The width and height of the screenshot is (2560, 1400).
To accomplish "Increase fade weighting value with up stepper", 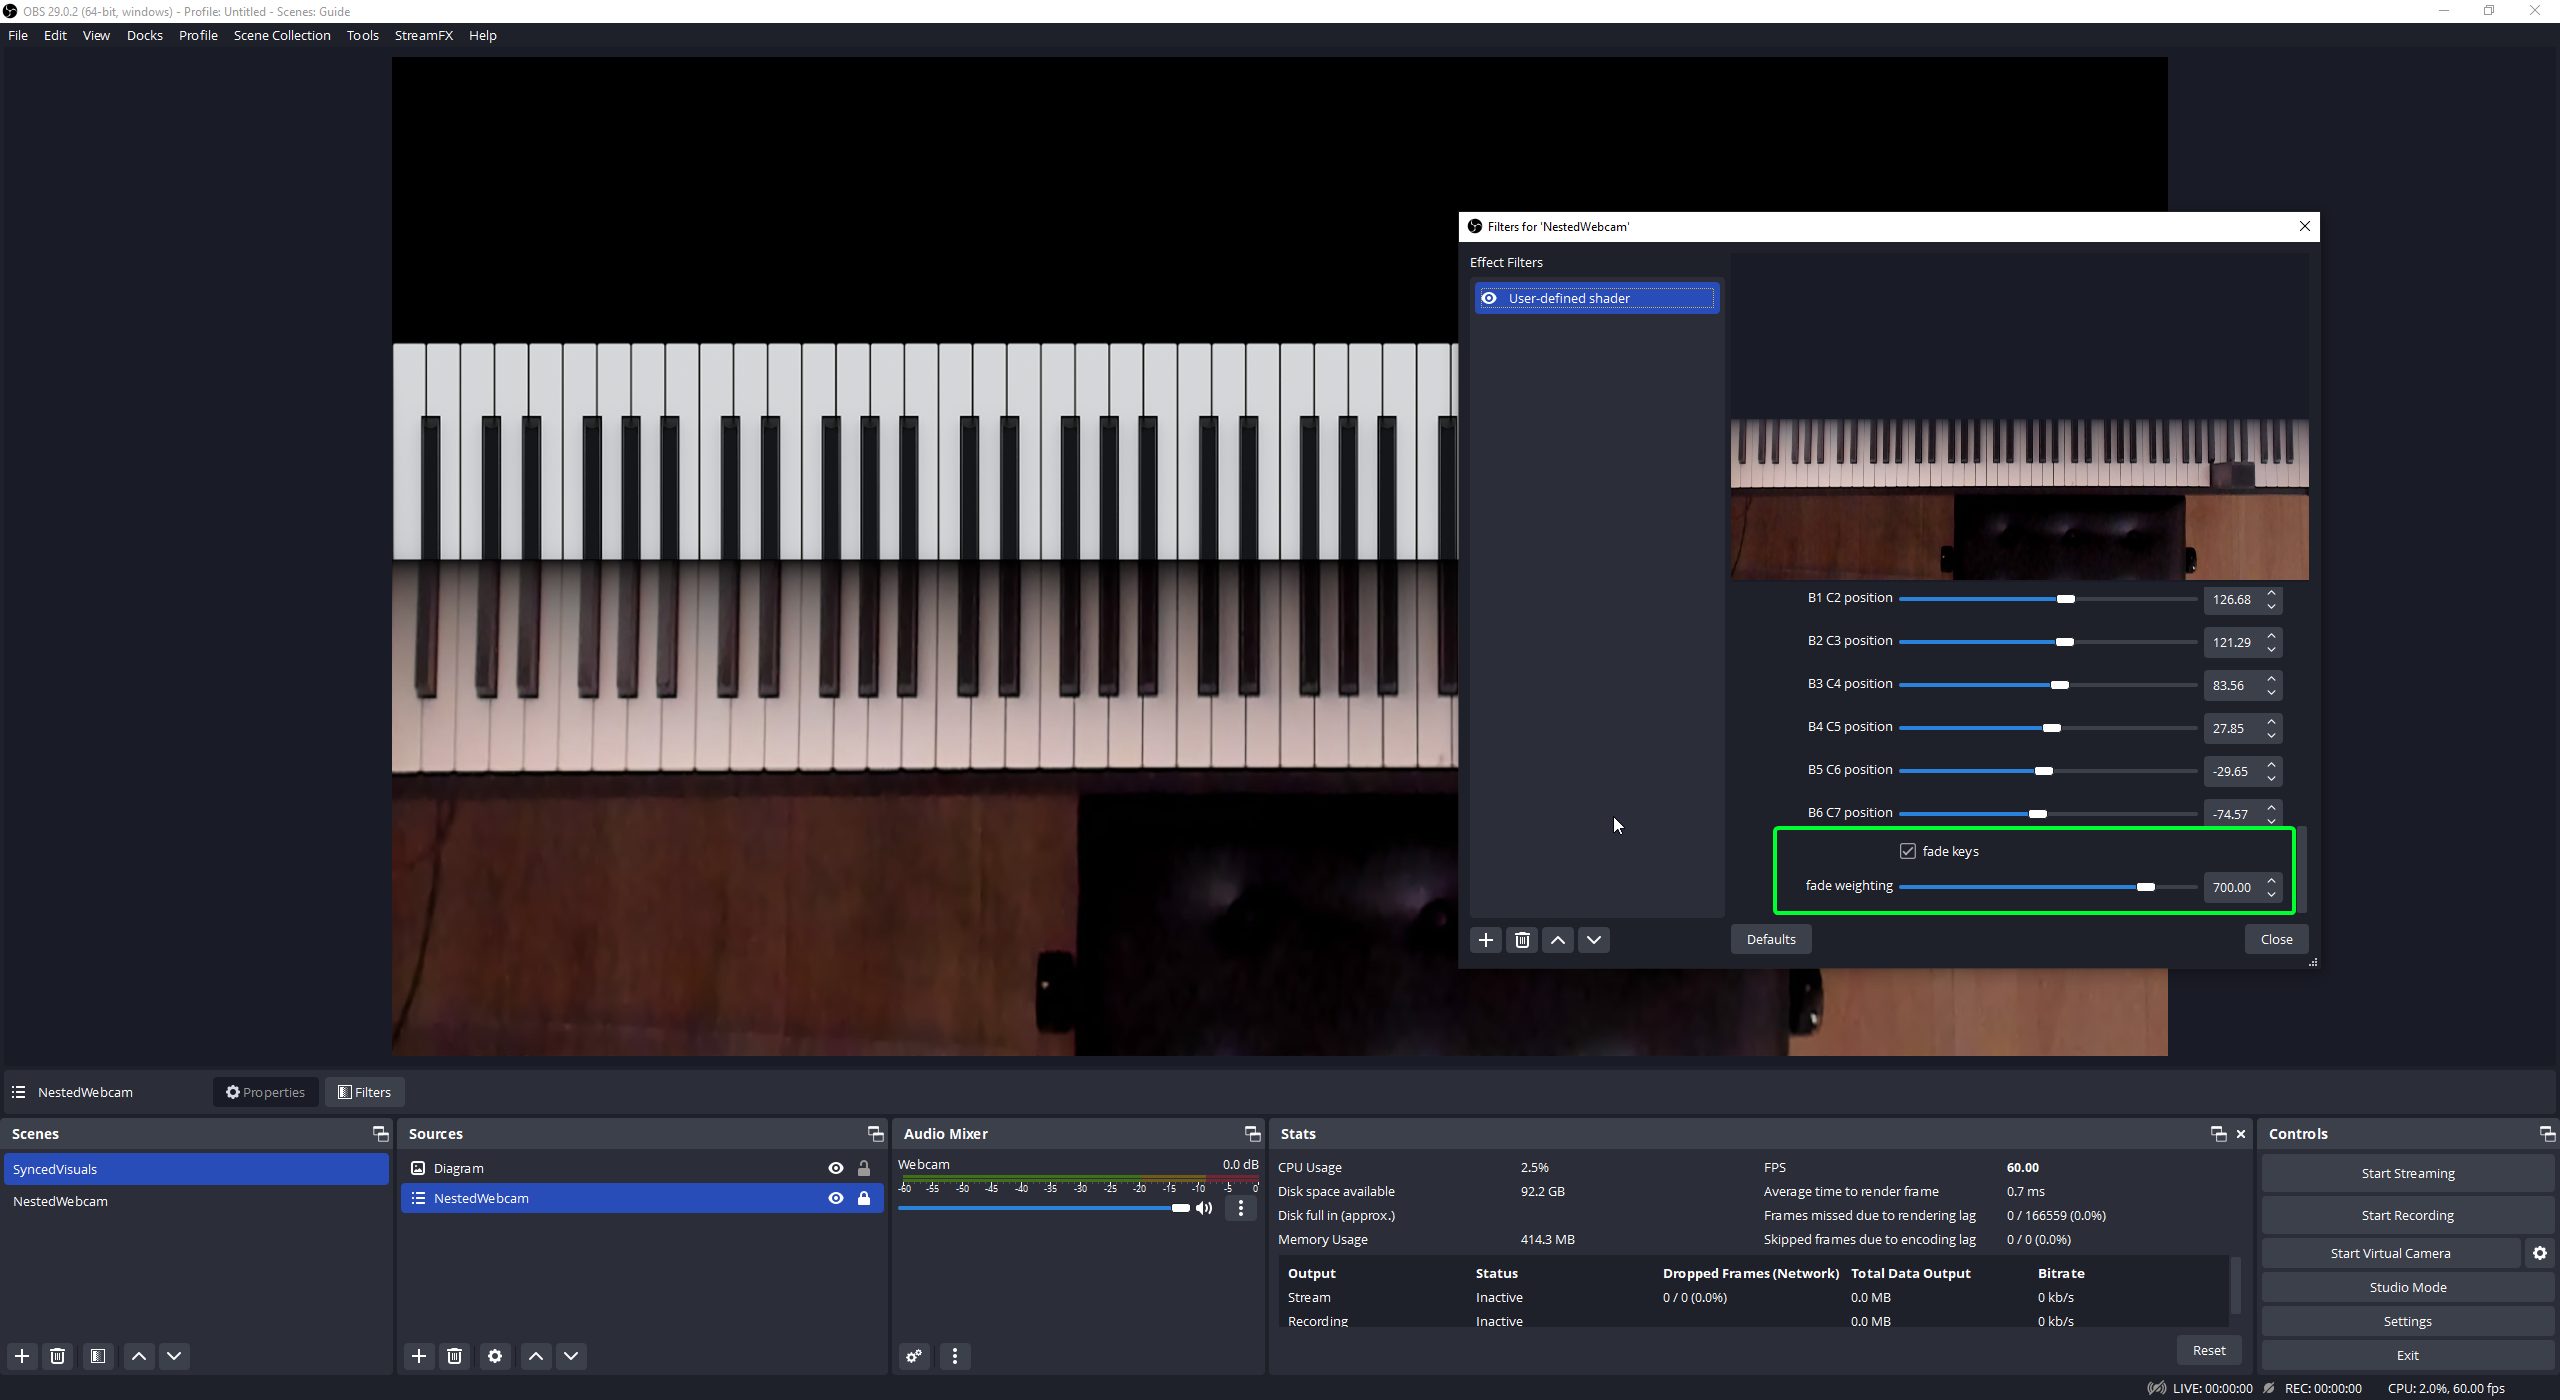I will [x=2272, y=881].
